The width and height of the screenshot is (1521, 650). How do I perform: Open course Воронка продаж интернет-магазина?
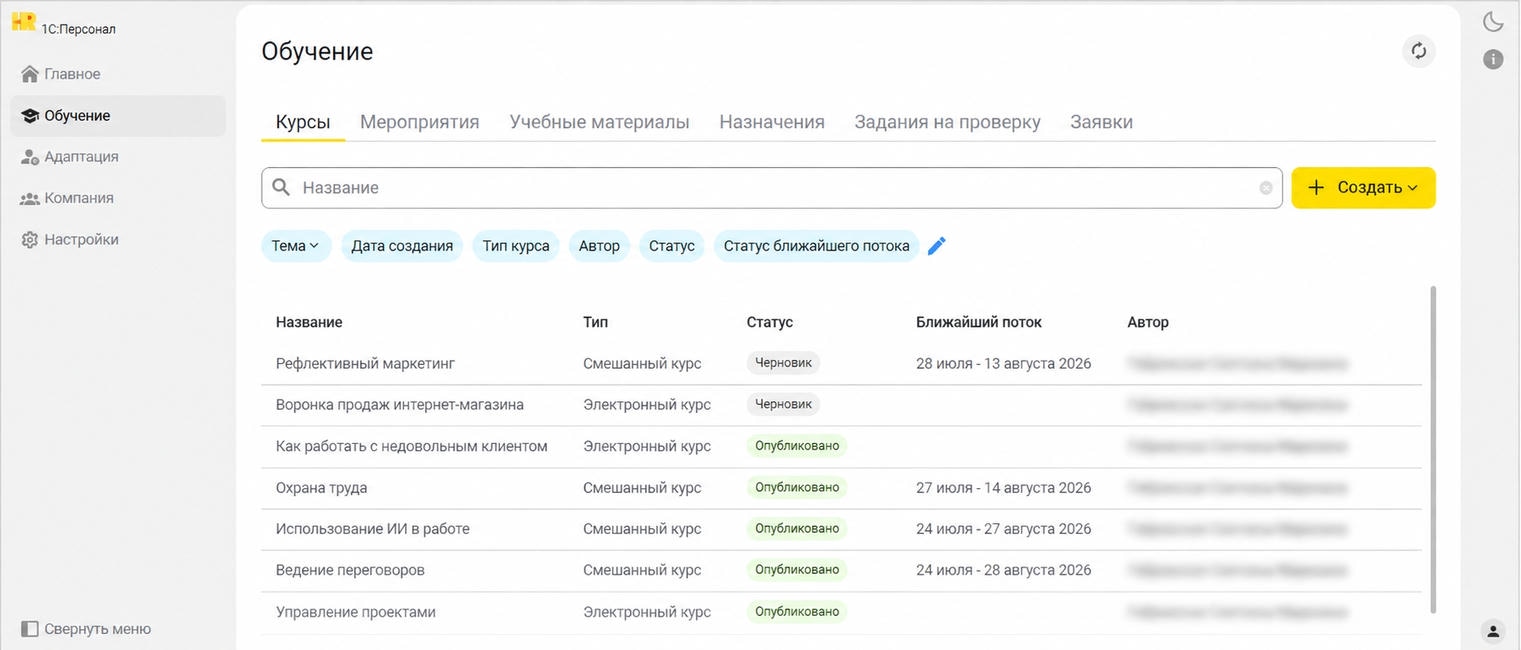tap(400, 405)
